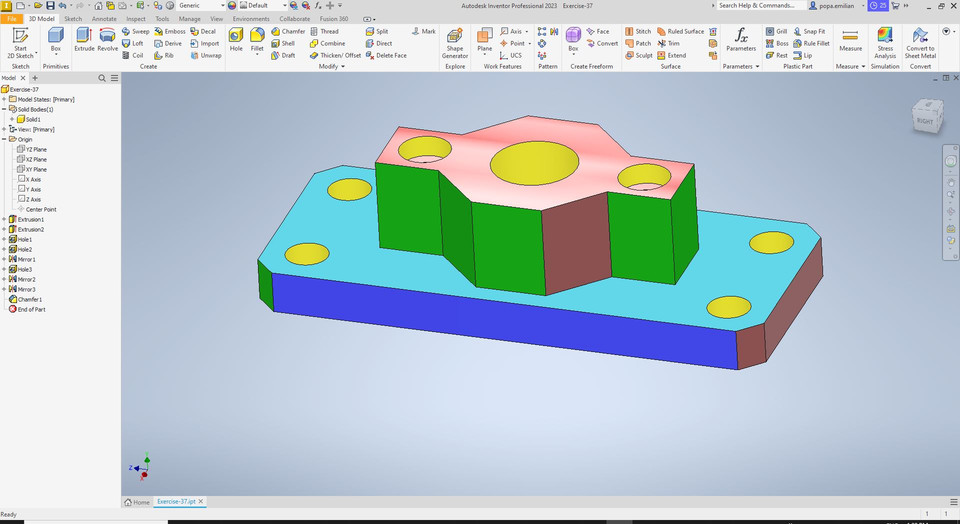960x524 pixels.
Task: Create a Coil feature
Action: tap(133, 55)
